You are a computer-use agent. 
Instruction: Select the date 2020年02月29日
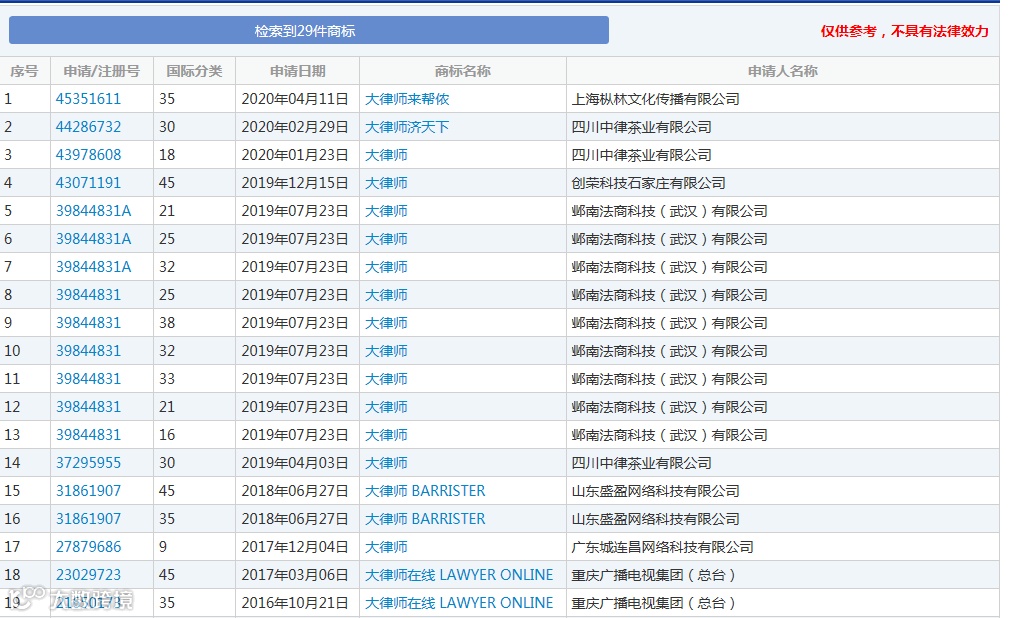coord(295,127)
